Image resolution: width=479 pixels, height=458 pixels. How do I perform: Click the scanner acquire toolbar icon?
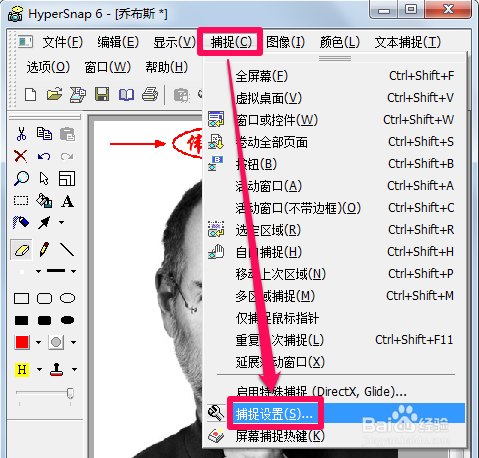tap(78, 95)
